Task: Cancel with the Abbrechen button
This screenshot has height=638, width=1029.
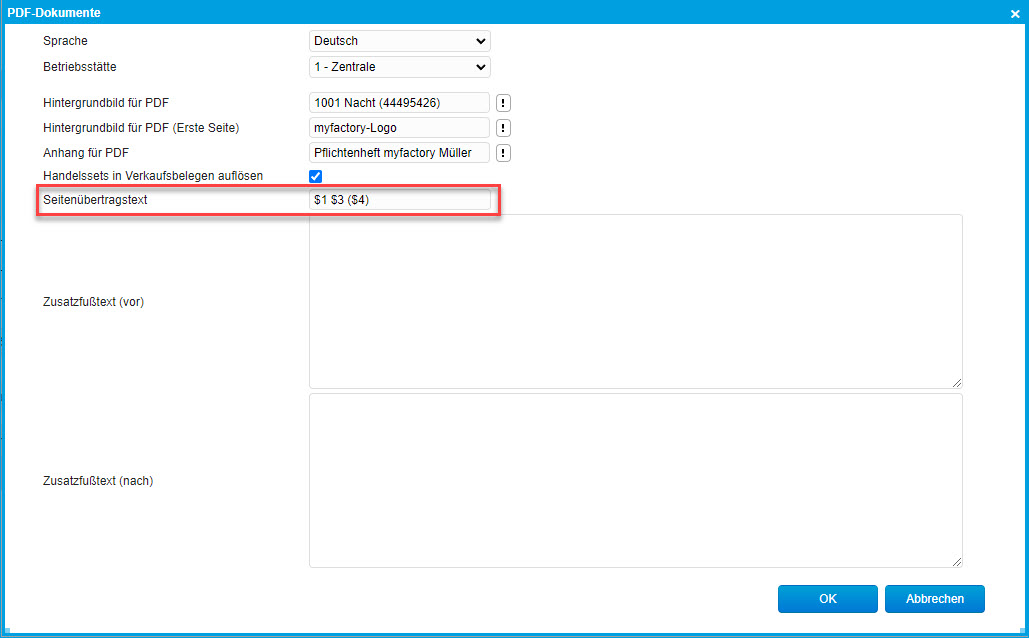Action: pyautogui.click(x=934, y=599)
